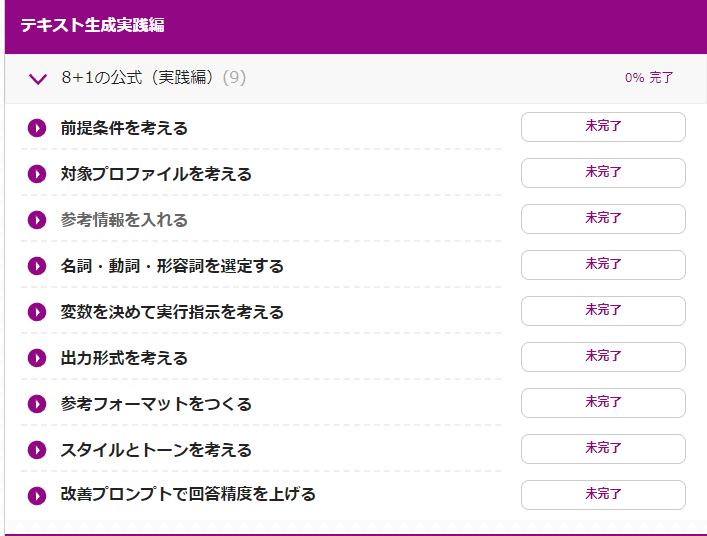707x536 pixels.
Task: Open lesson スタイルとトーンを考える
Action: click(156, 450)
